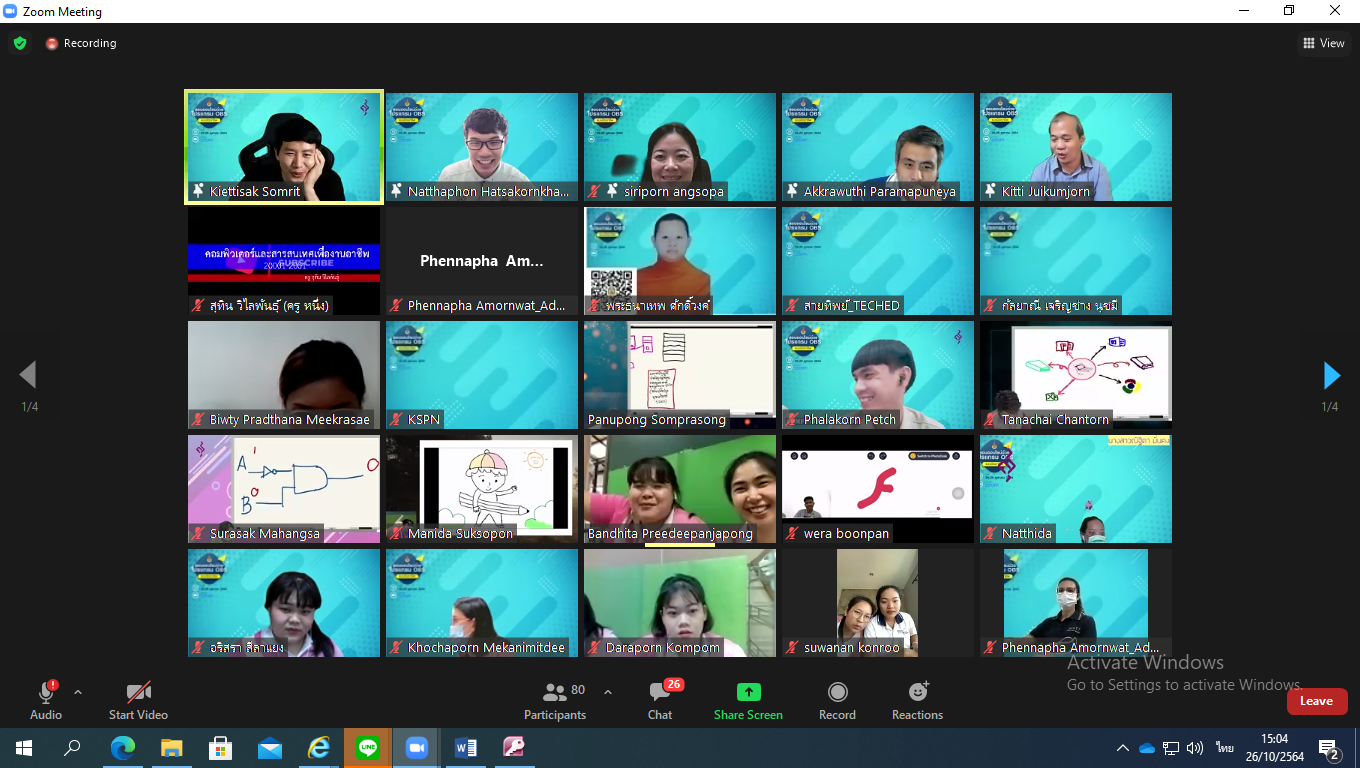The height and width of the screenshot is (768, 1360).
Task: Open Microsoft Store from taskbar
Action: [220, 748]
